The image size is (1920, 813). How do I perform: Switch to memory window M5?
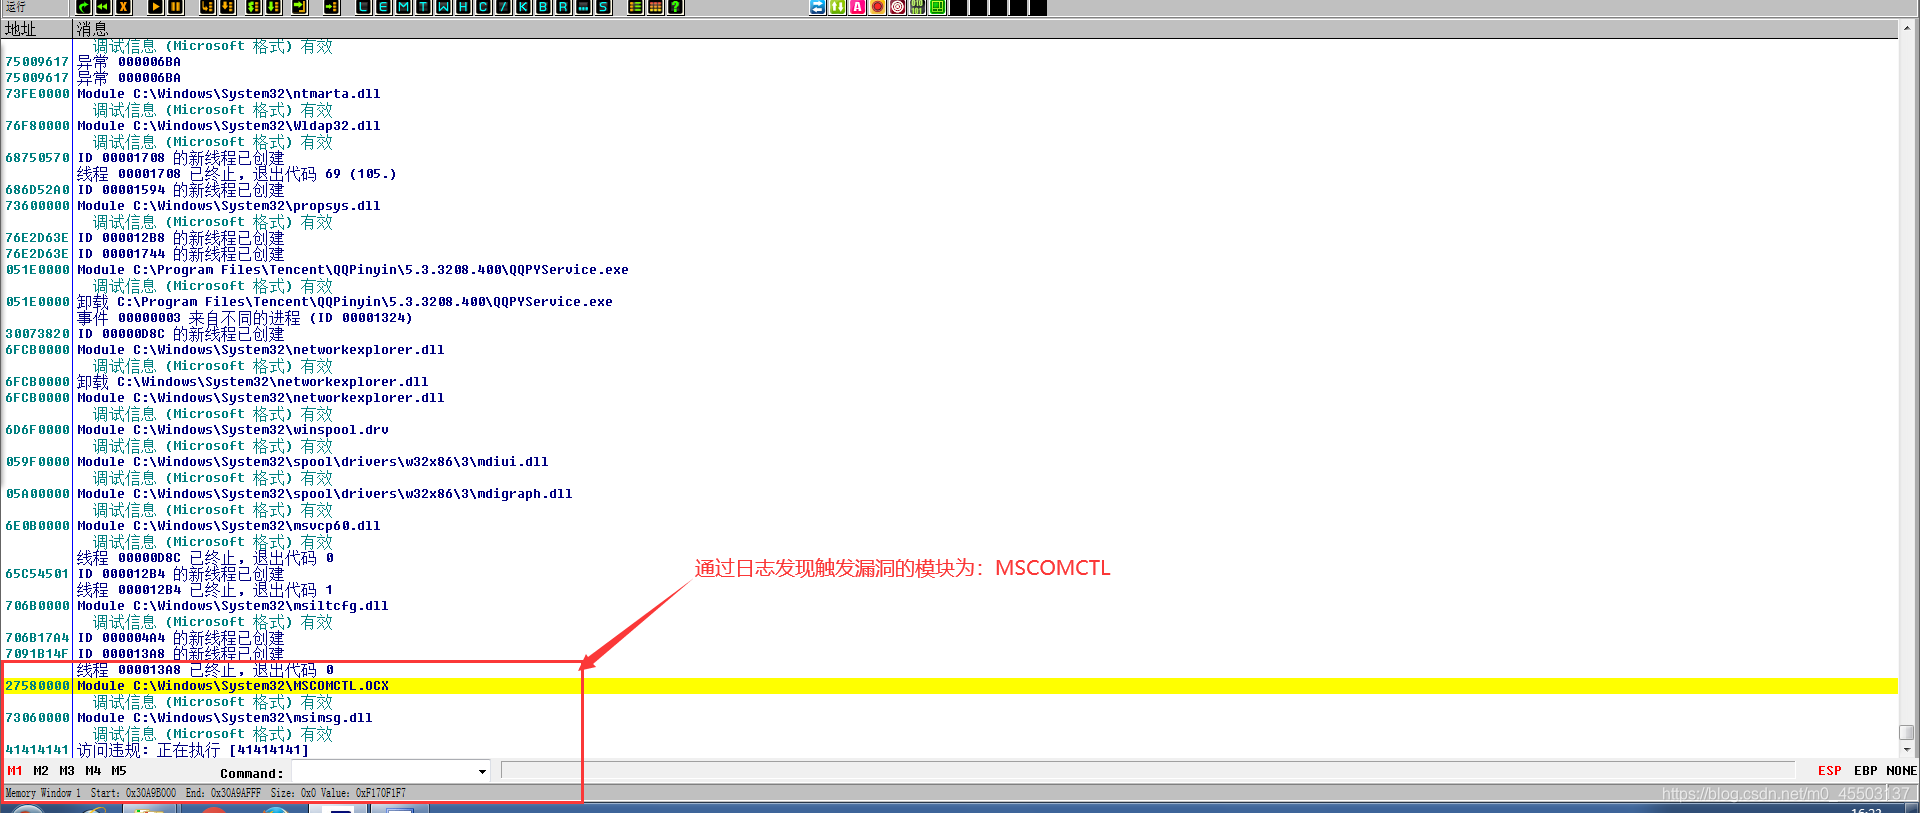(118, 771)
